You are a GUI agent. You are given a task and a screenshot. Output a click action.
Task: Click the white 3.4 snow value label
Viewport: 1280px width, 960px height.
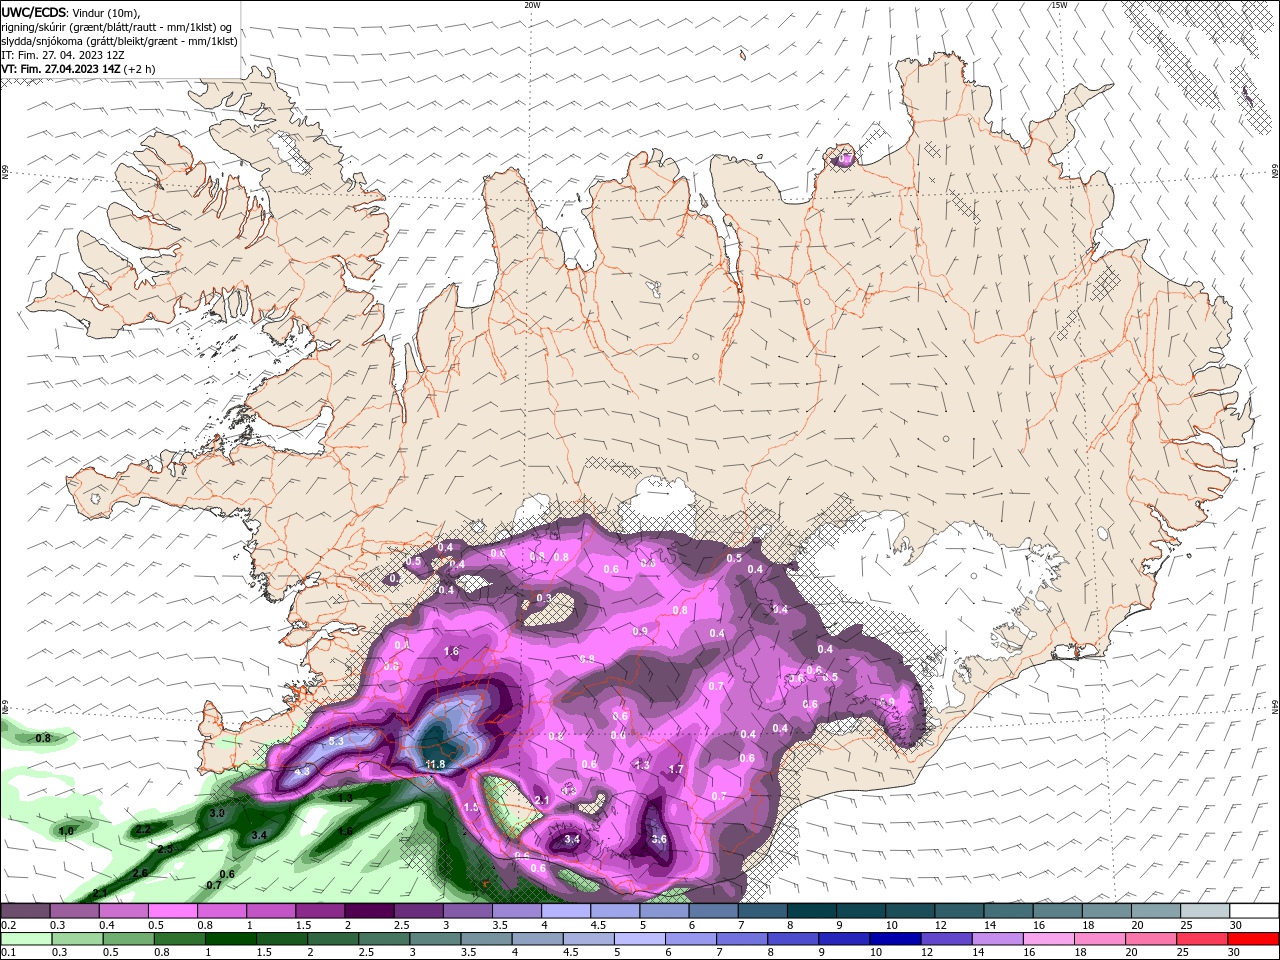point(572,839)
